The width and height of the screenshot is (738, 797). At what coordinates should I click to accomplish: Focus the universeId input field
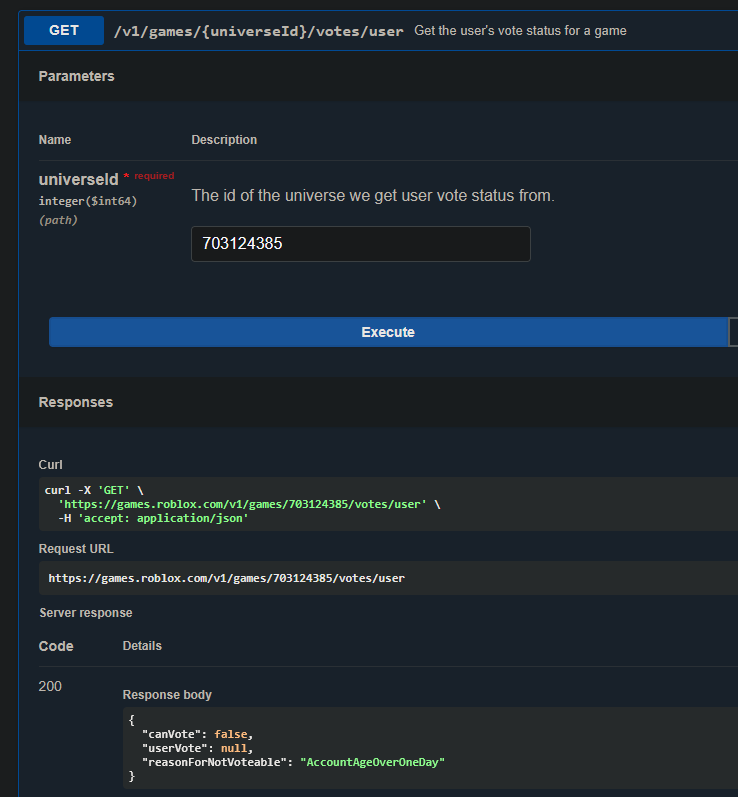(360, 244)
